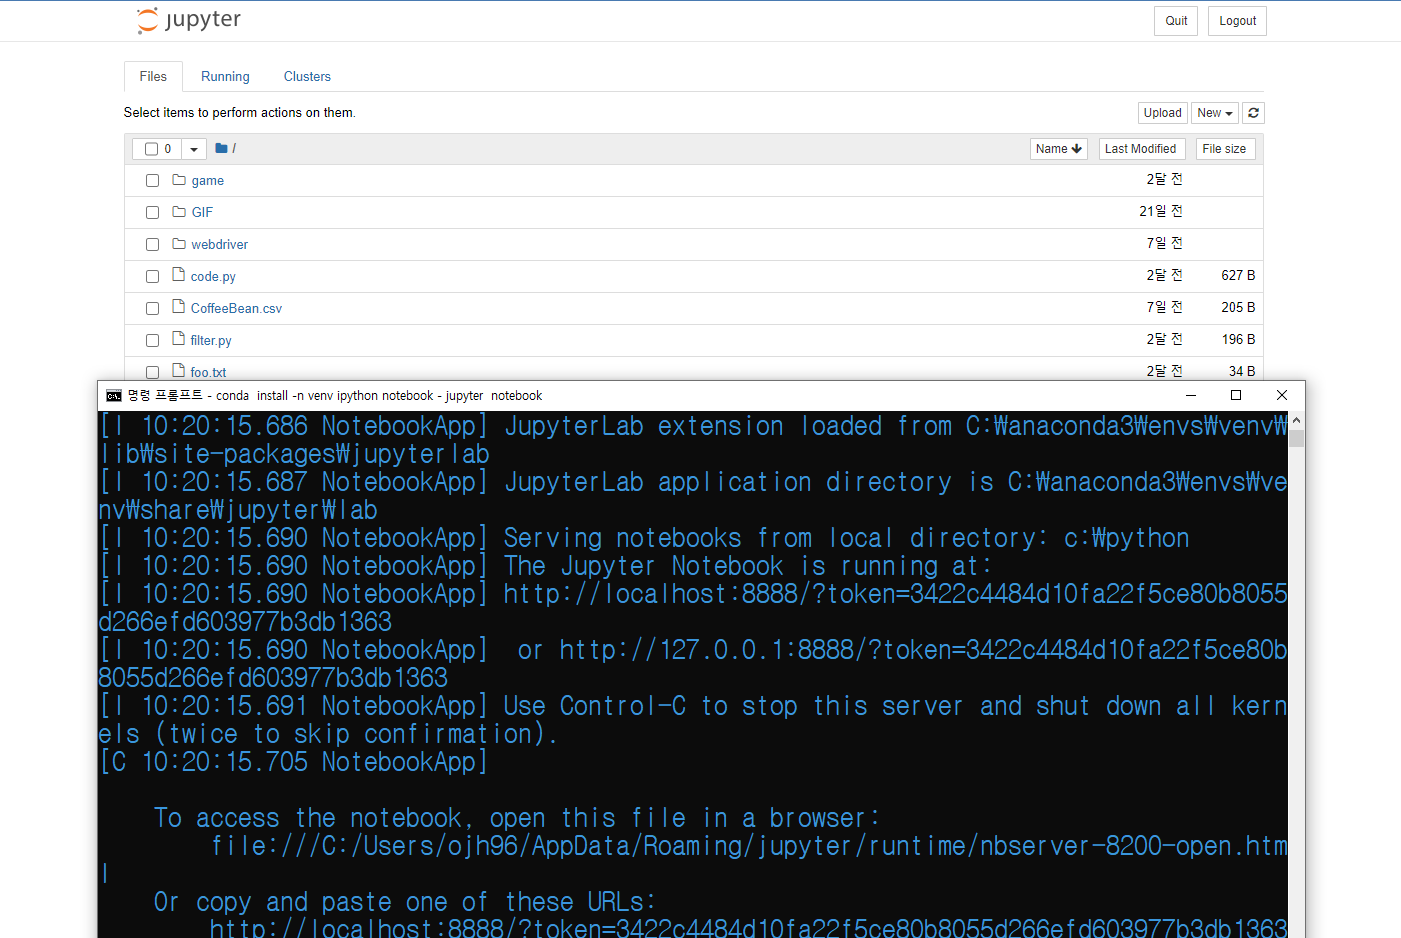
Task: Click the Logout button
Action: (x=1238, y=21)
